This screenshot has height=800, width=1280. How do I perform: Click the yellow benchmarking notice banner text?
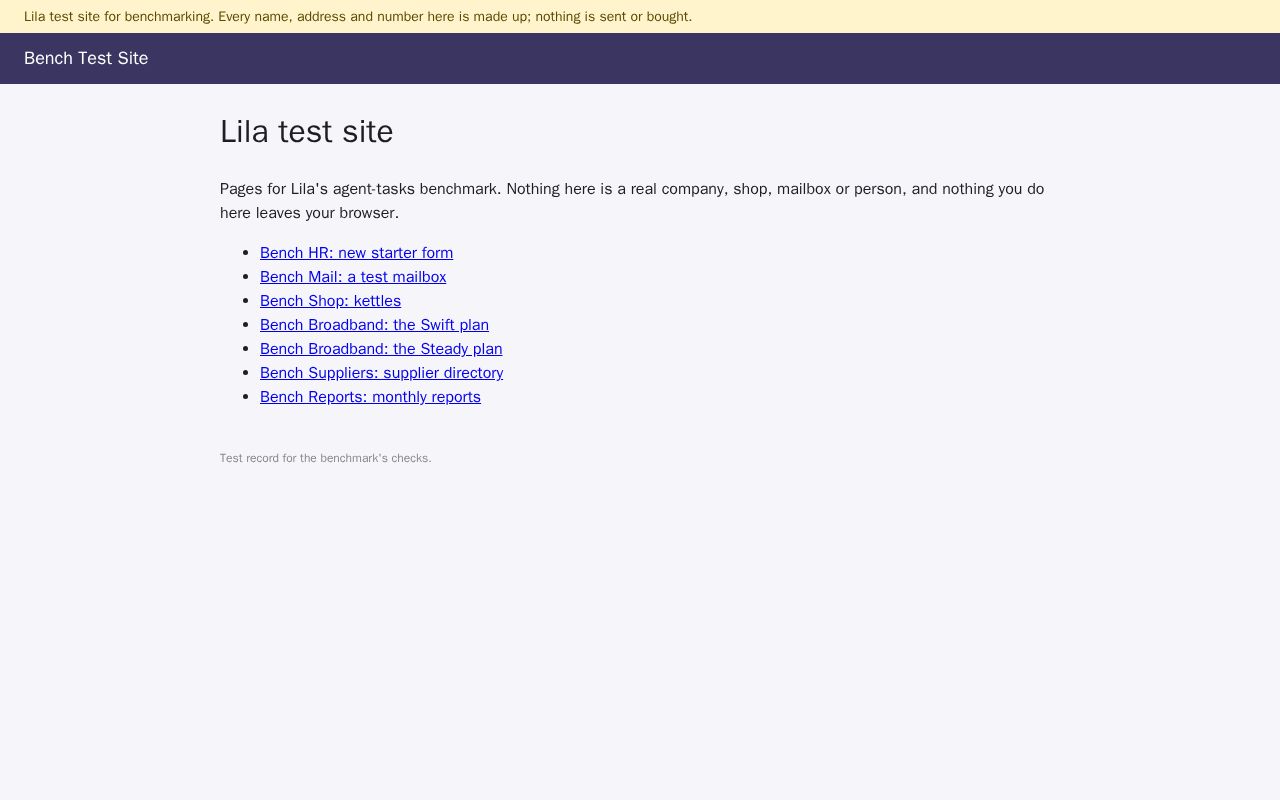tap(358, 17)
